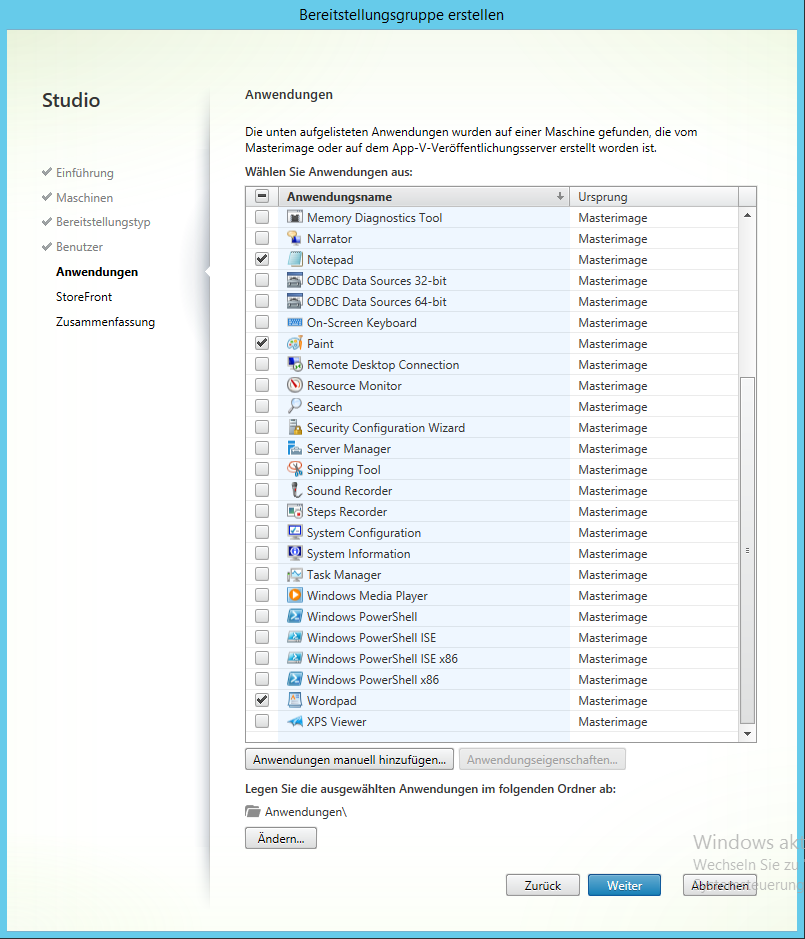The height and width of the screenshot is (939, 805).
Task: Check the XPS Viewer checkbox
Action: (x=262, y=722)
